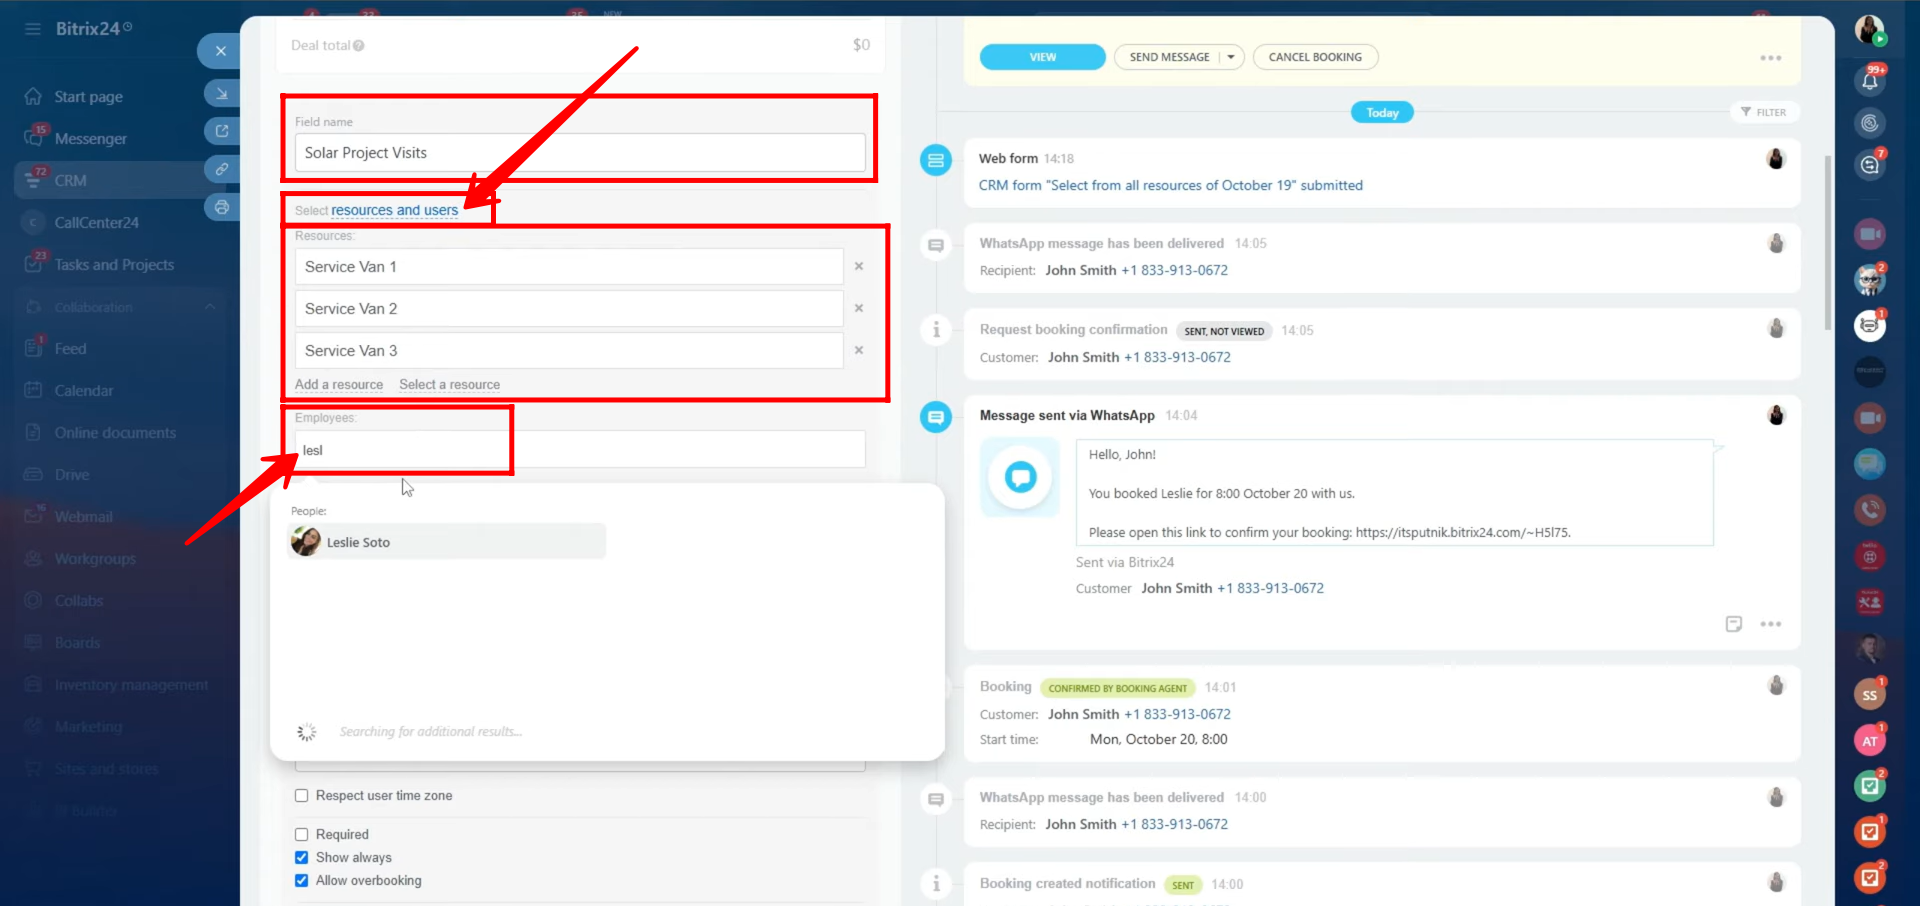
Task: Open the hamburger menu beside Bitrix24
Action: coord(33,29)
